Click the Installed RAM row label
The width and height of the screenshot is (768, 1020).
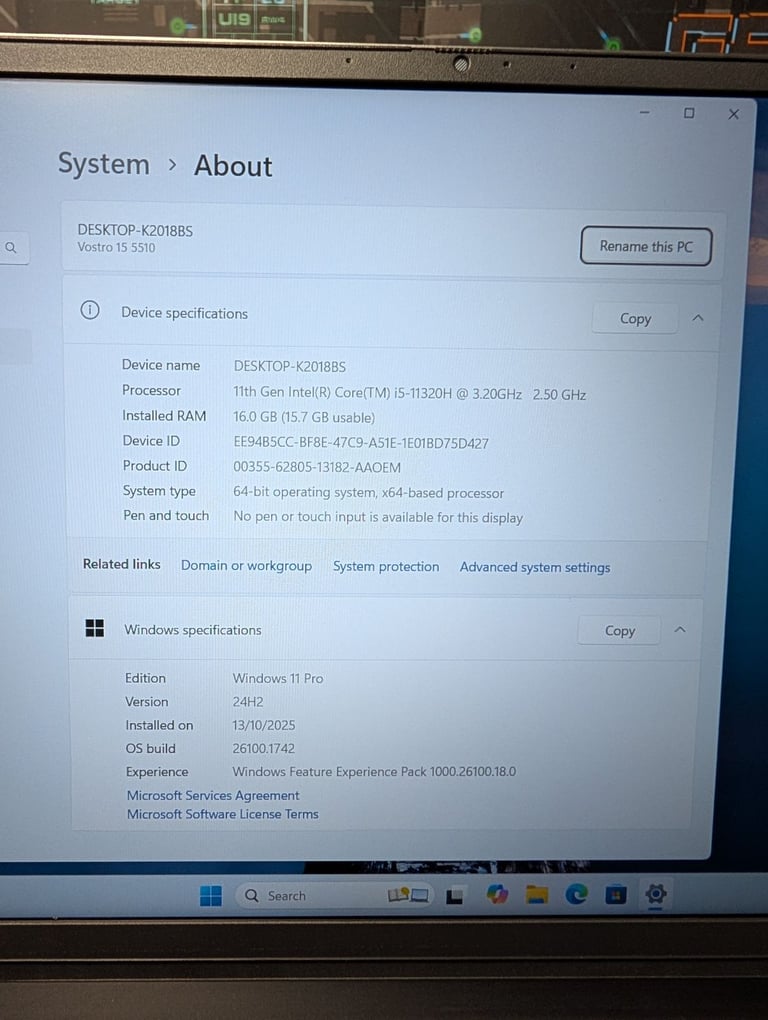point(164,416)
